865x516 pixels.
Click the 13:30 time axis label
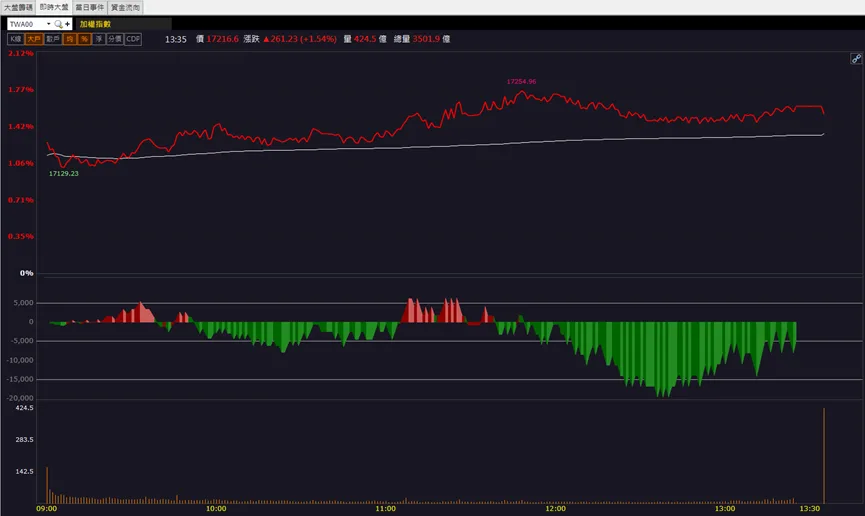point(809,509)
